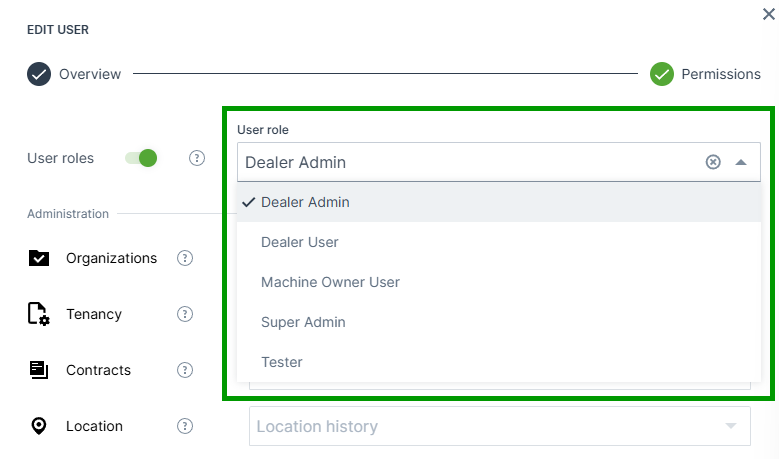The image size is (779, 459).
Task: Click the Organizations folder icon
Action: (39, 258)
